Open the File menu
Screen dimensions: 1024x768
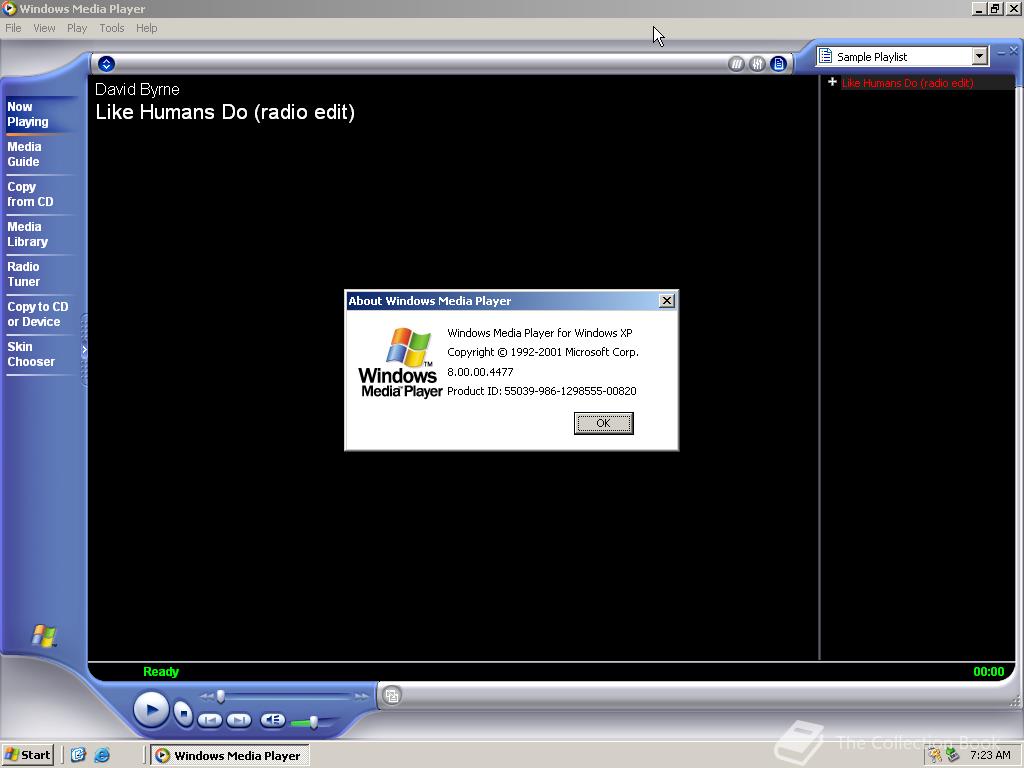13,28
